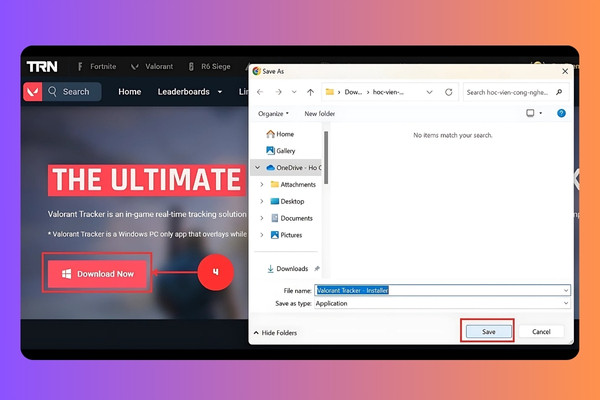The image size is (600, 400).
Task: Click the Refresh icon in the address bar
Action: (x=448, y=92)
